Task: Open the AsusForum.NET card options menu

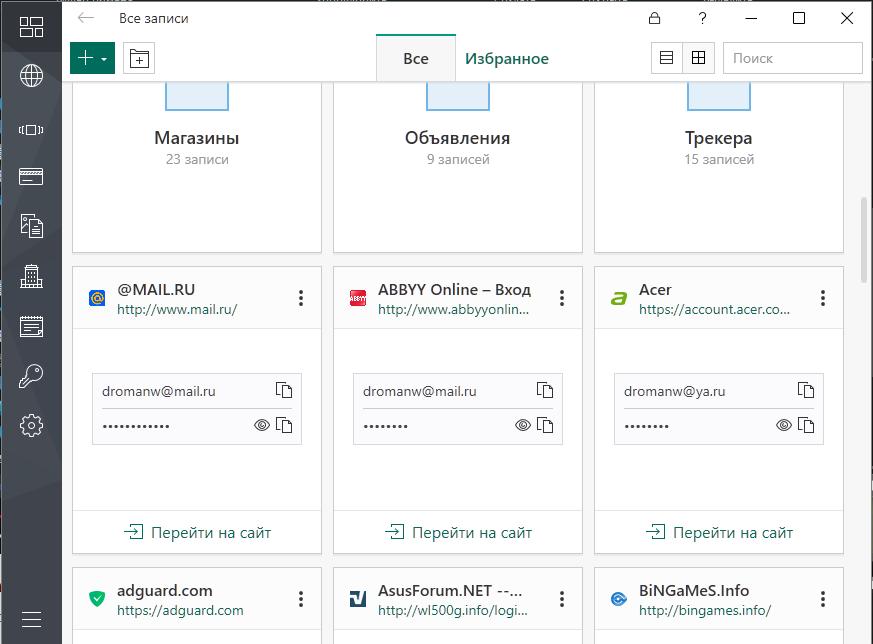Action: [x=562, y=599]
